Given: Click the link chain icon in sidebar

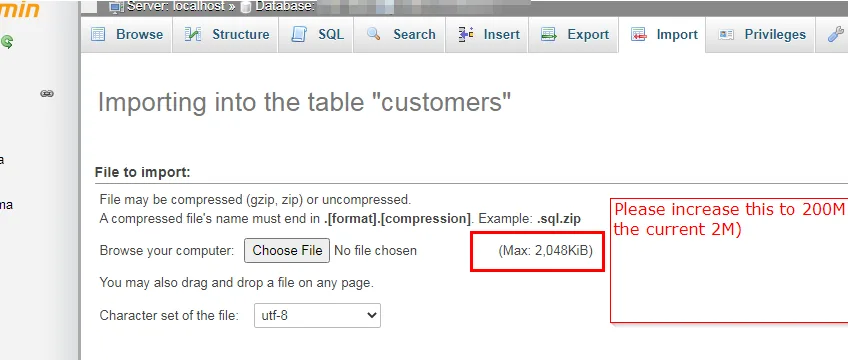Looking at the screenshot, I should tap(47, 94).
